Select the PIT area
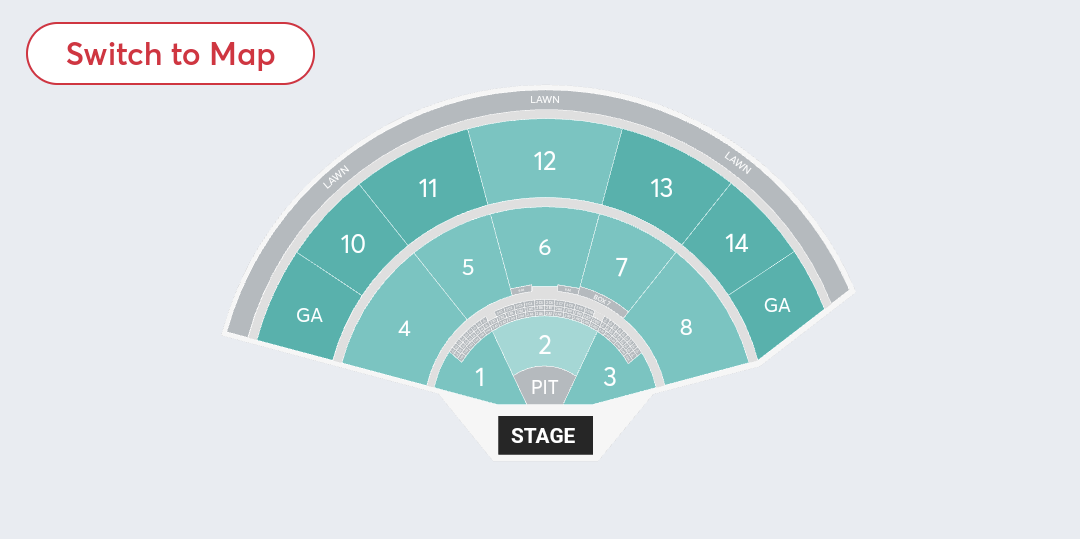 [545, 386]
